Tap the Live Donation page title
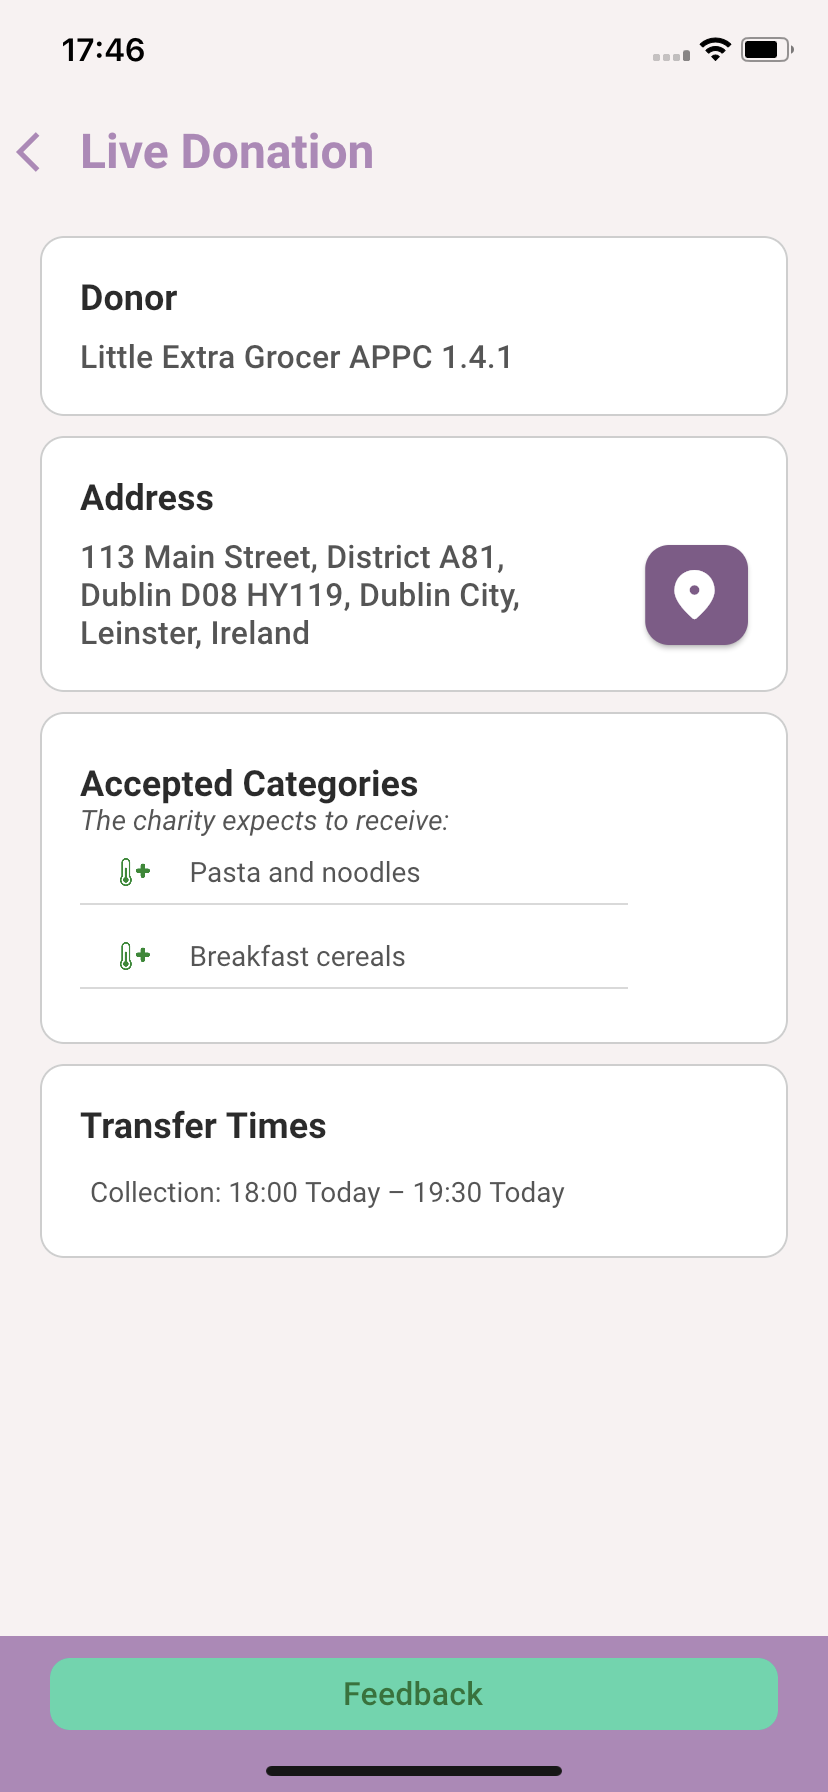The height and width of the screenshot is (1792, 828). [227, 152]
